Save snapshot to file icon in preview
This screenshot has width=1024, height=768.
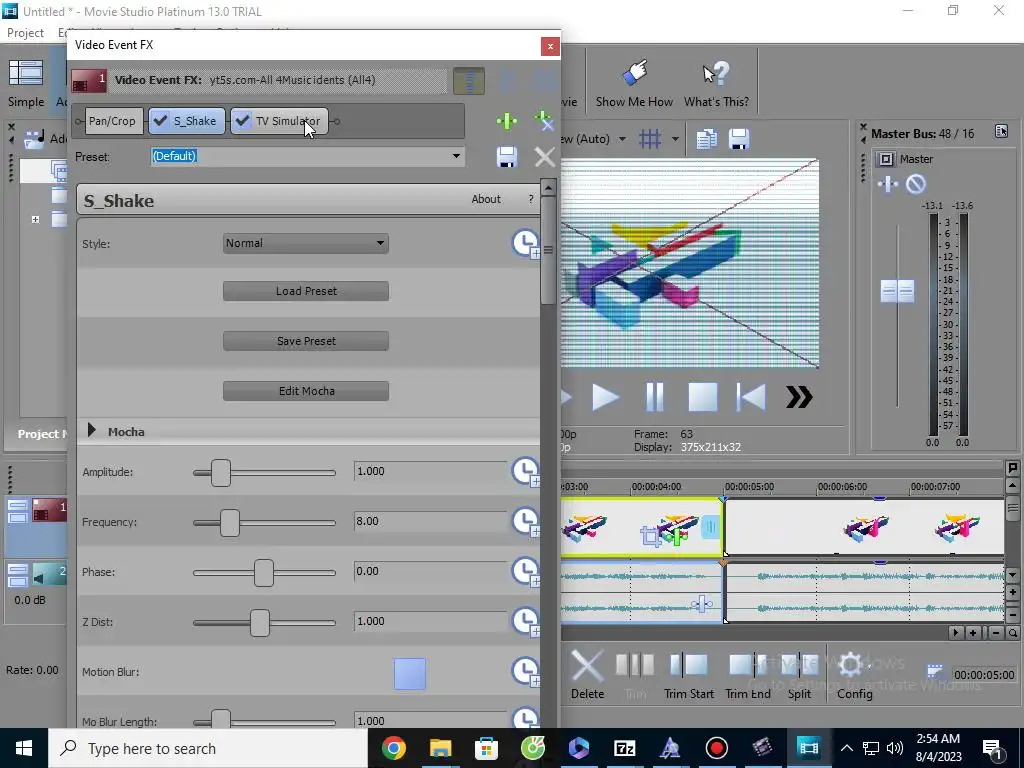739,138
